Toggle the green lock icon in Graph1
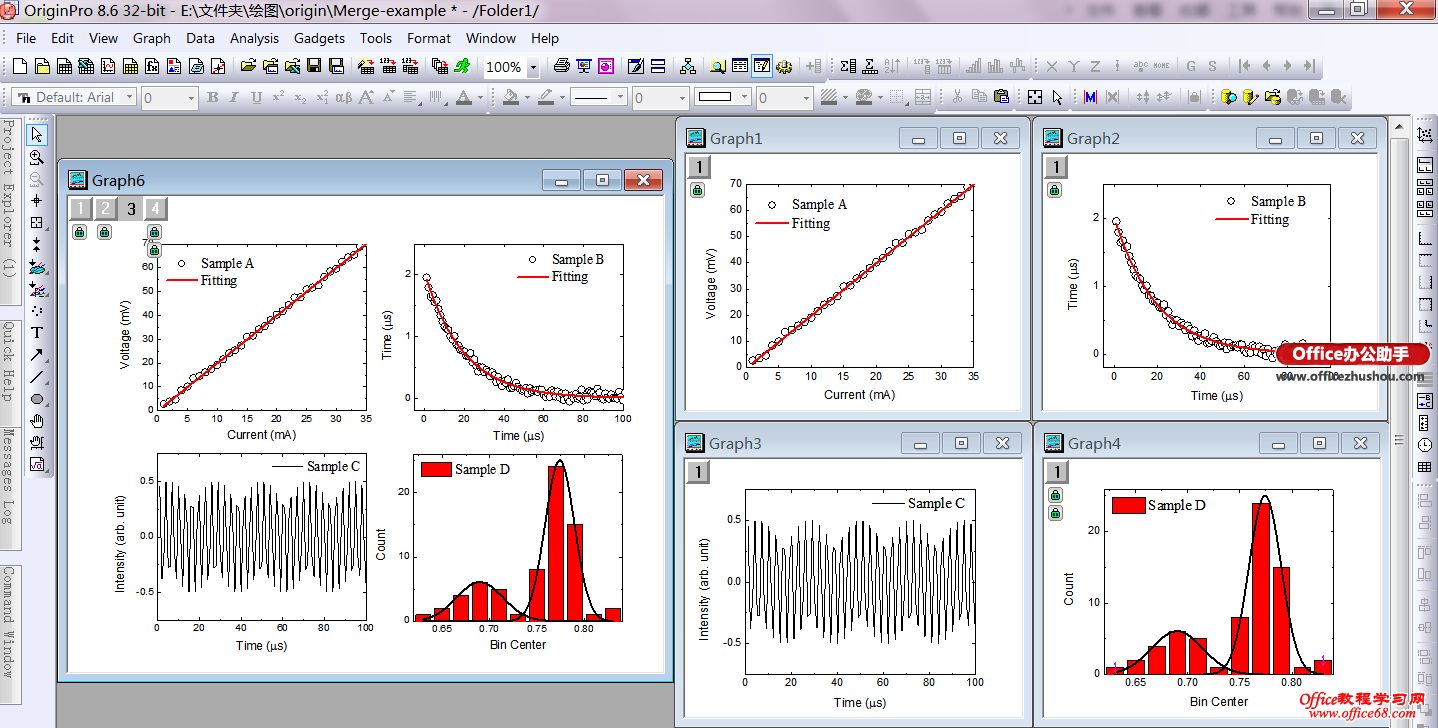1438x728 pixels. point(697,189)
